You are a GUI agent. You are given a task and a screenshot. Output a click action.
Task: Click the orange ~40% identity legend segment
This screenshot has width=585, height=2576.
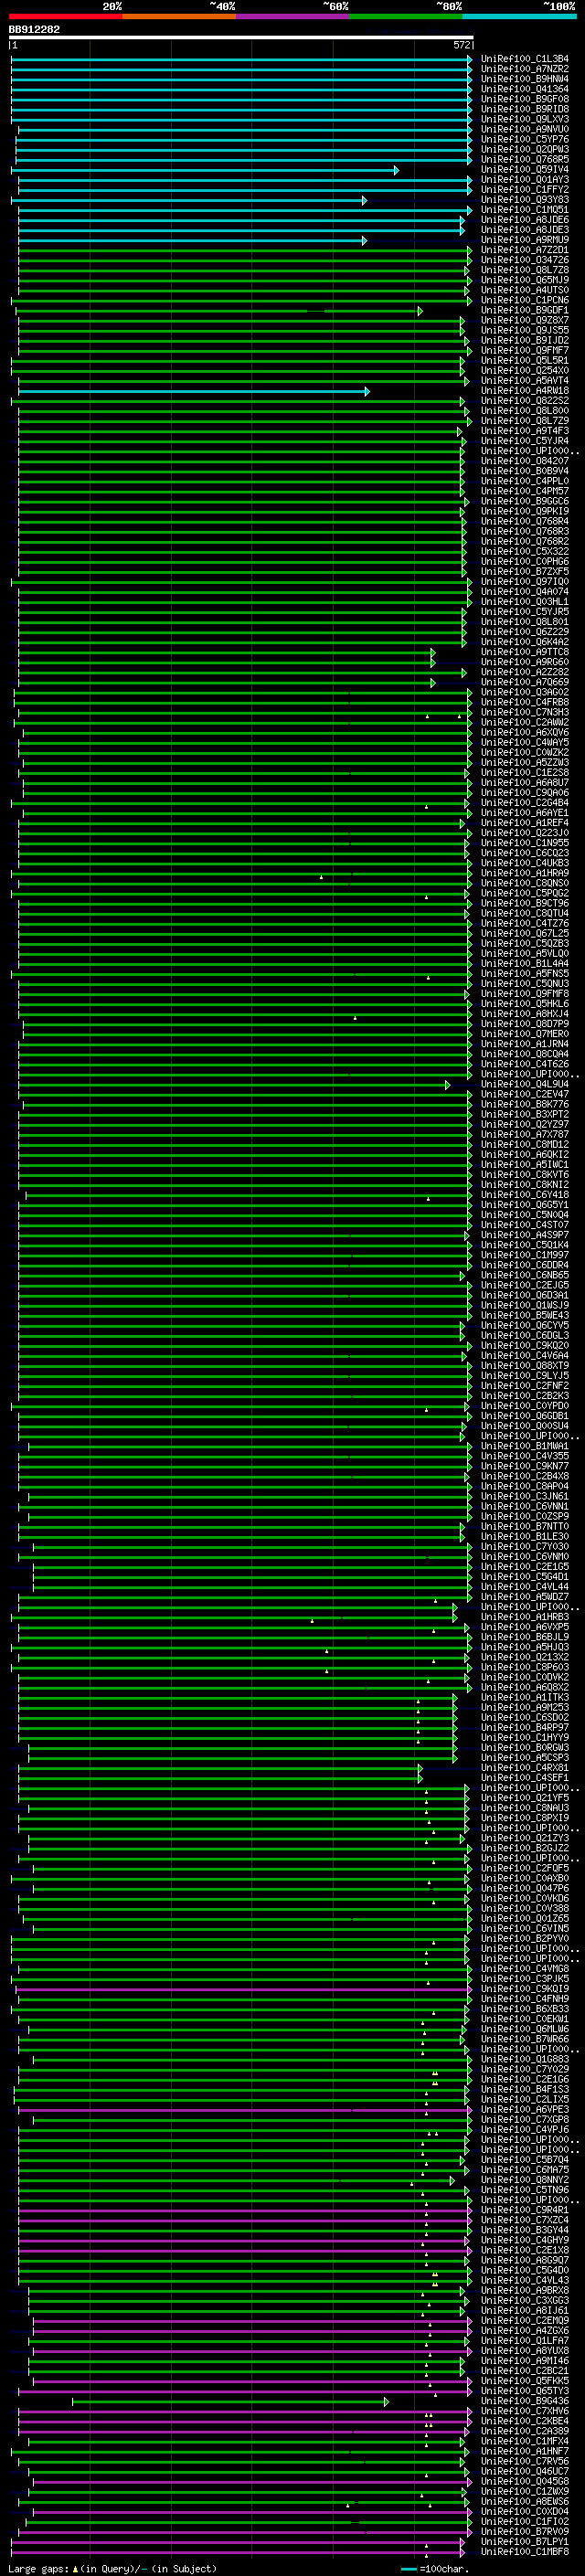click(179, 16)
